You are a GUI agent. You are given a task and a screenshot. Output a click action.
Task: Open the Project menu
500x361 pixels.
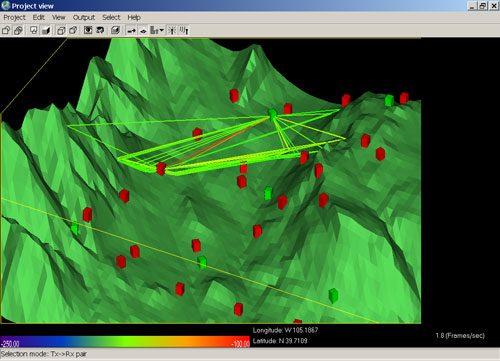(x=14, y=17)
